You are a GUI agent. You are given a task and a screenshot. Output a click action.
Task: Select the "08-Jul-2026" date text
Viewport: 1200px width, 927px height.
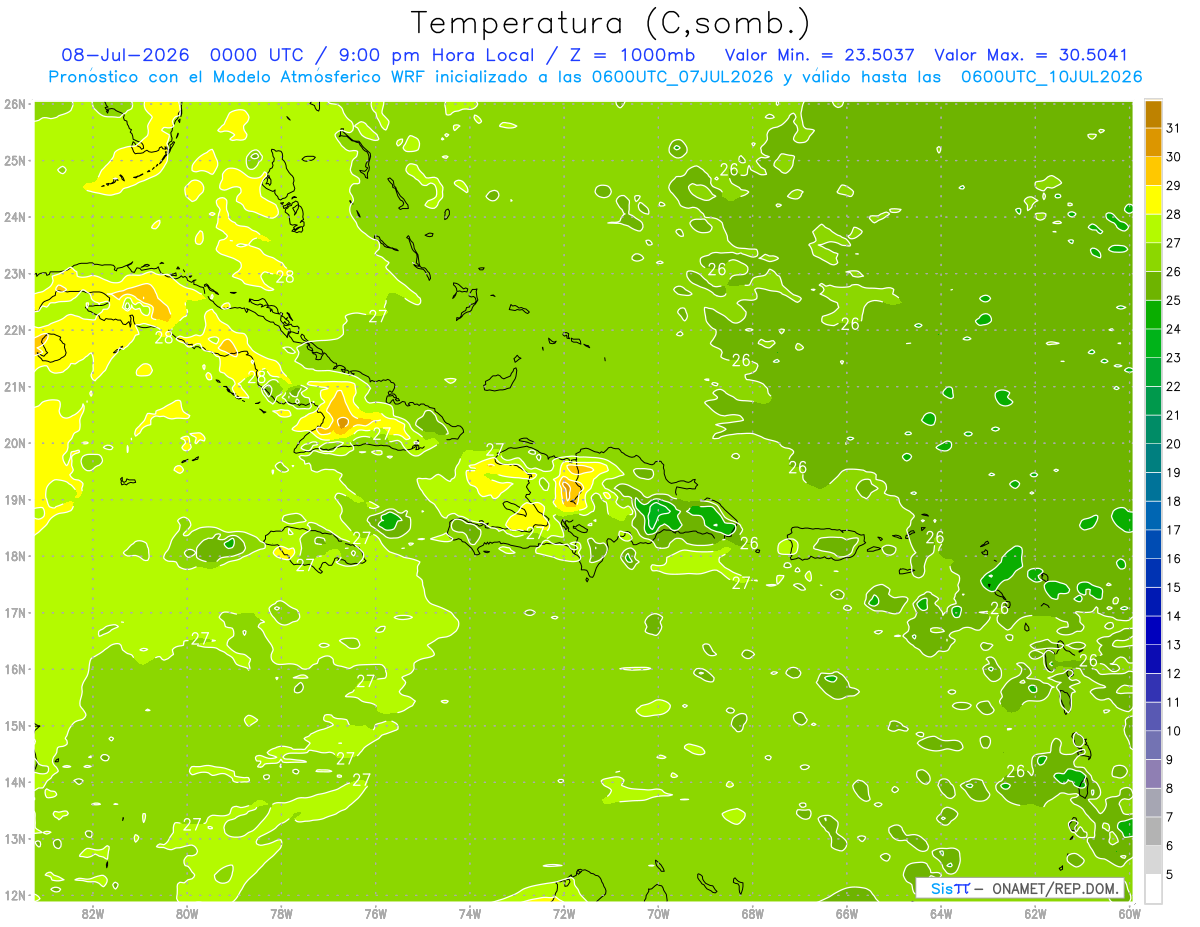pos(124,55)
